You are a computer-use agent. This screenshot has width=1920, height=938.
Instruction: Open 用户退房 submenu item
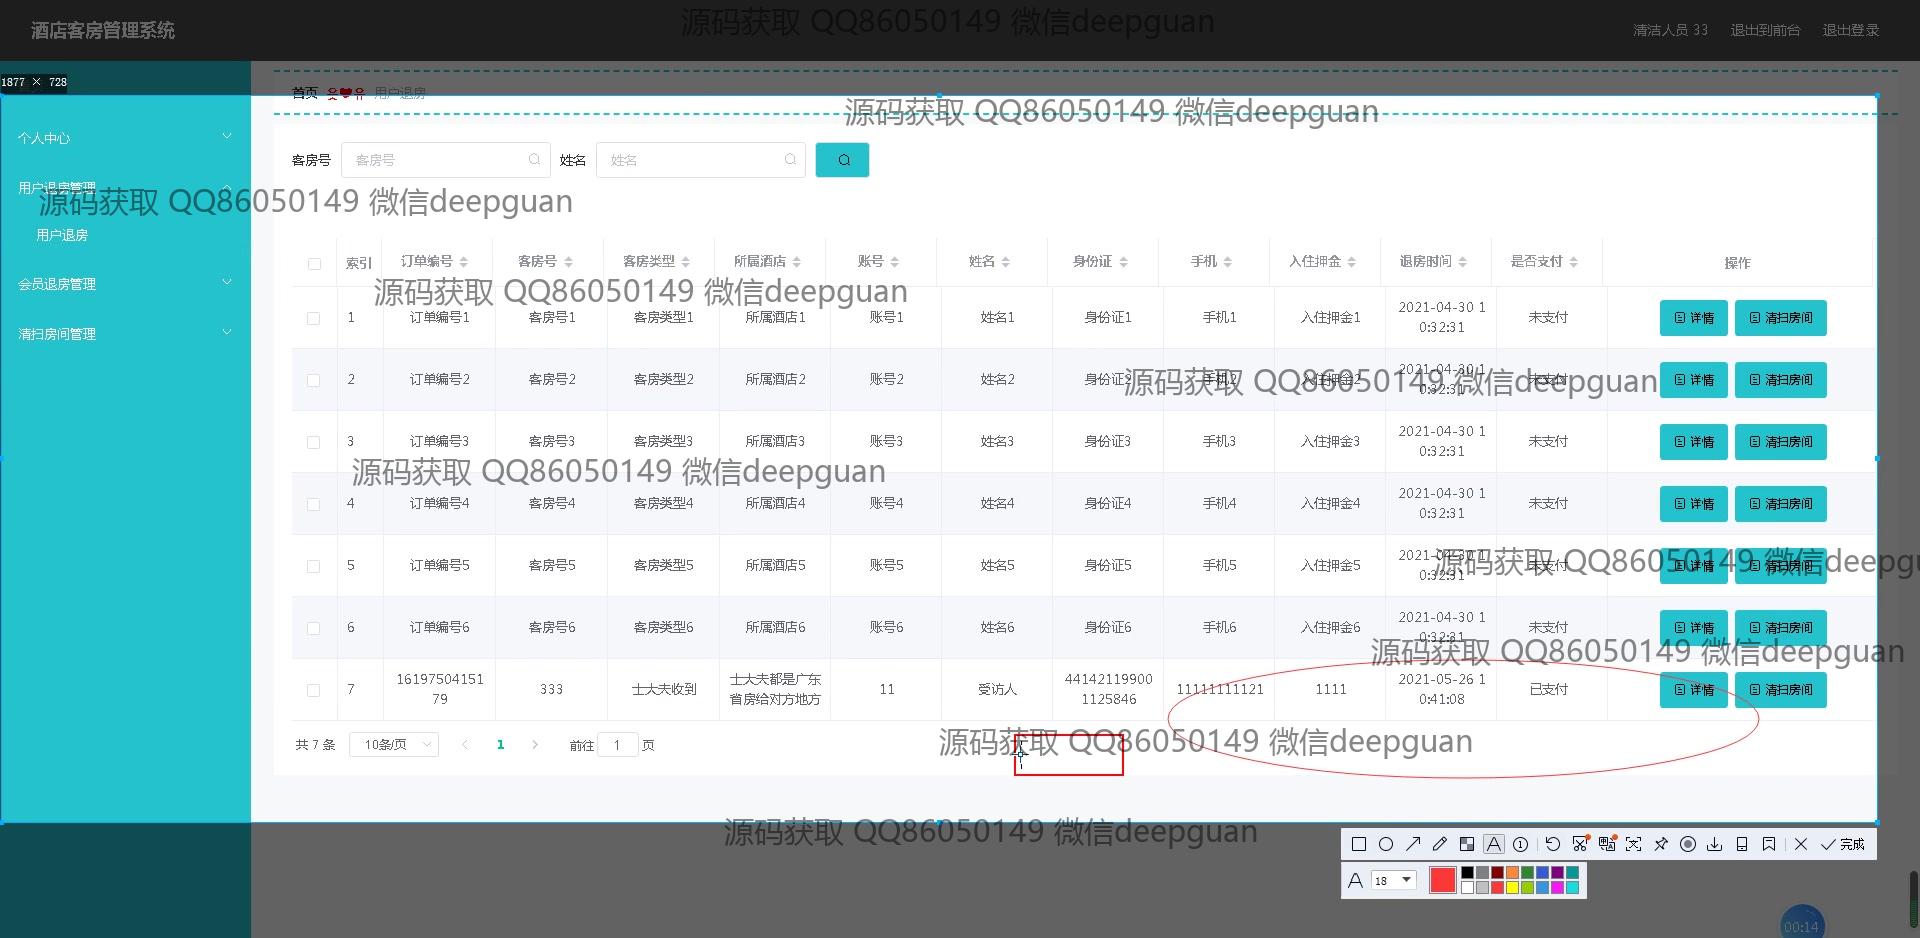(x=62, y=235)
